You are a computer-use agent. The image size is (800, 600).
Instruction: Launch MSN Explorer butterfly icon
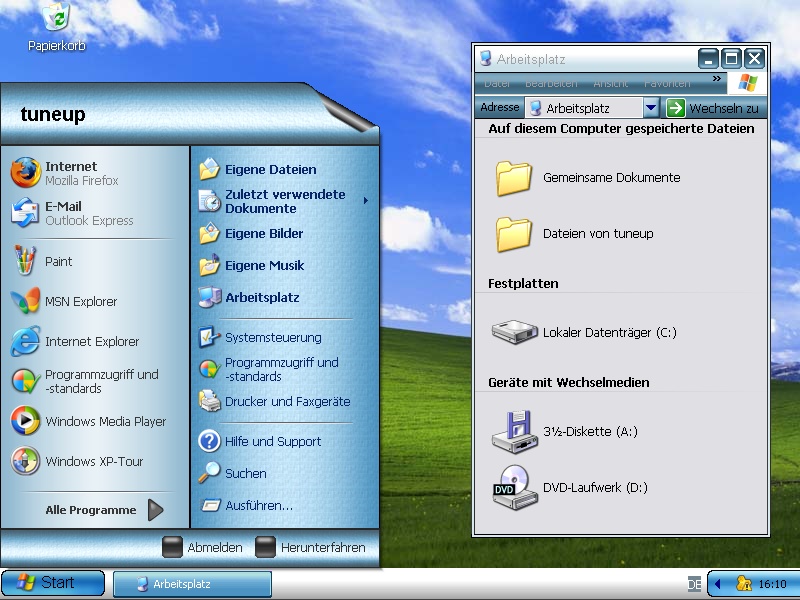tap(25, 301)
